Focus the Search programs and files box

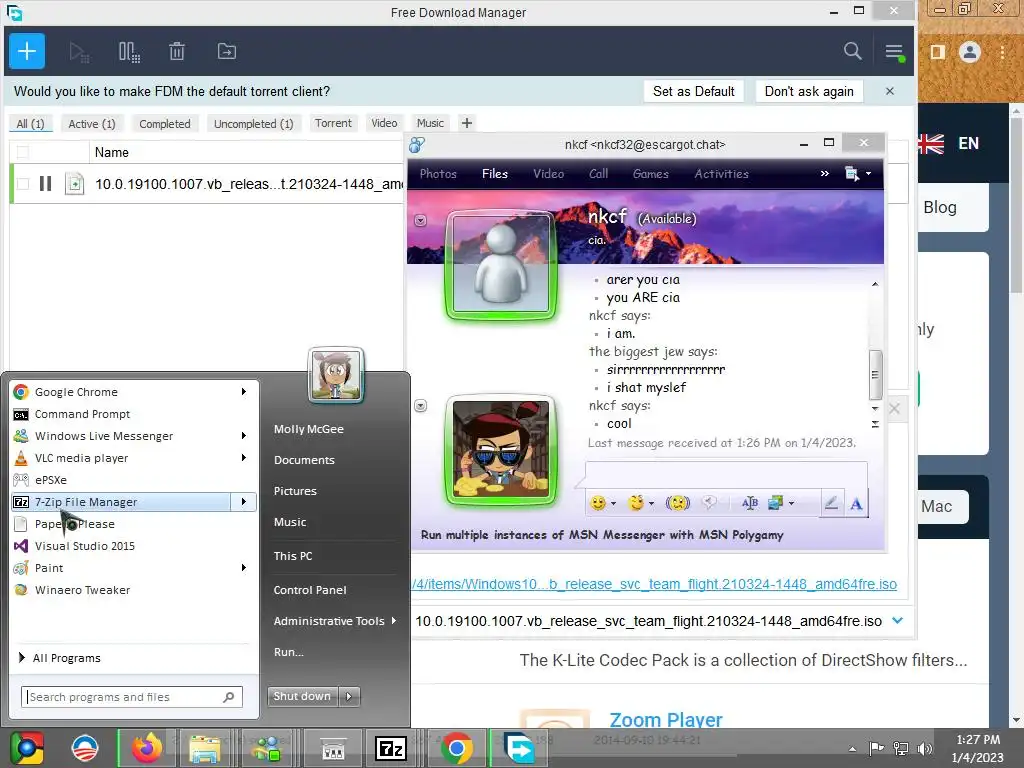tap(131, 697)
